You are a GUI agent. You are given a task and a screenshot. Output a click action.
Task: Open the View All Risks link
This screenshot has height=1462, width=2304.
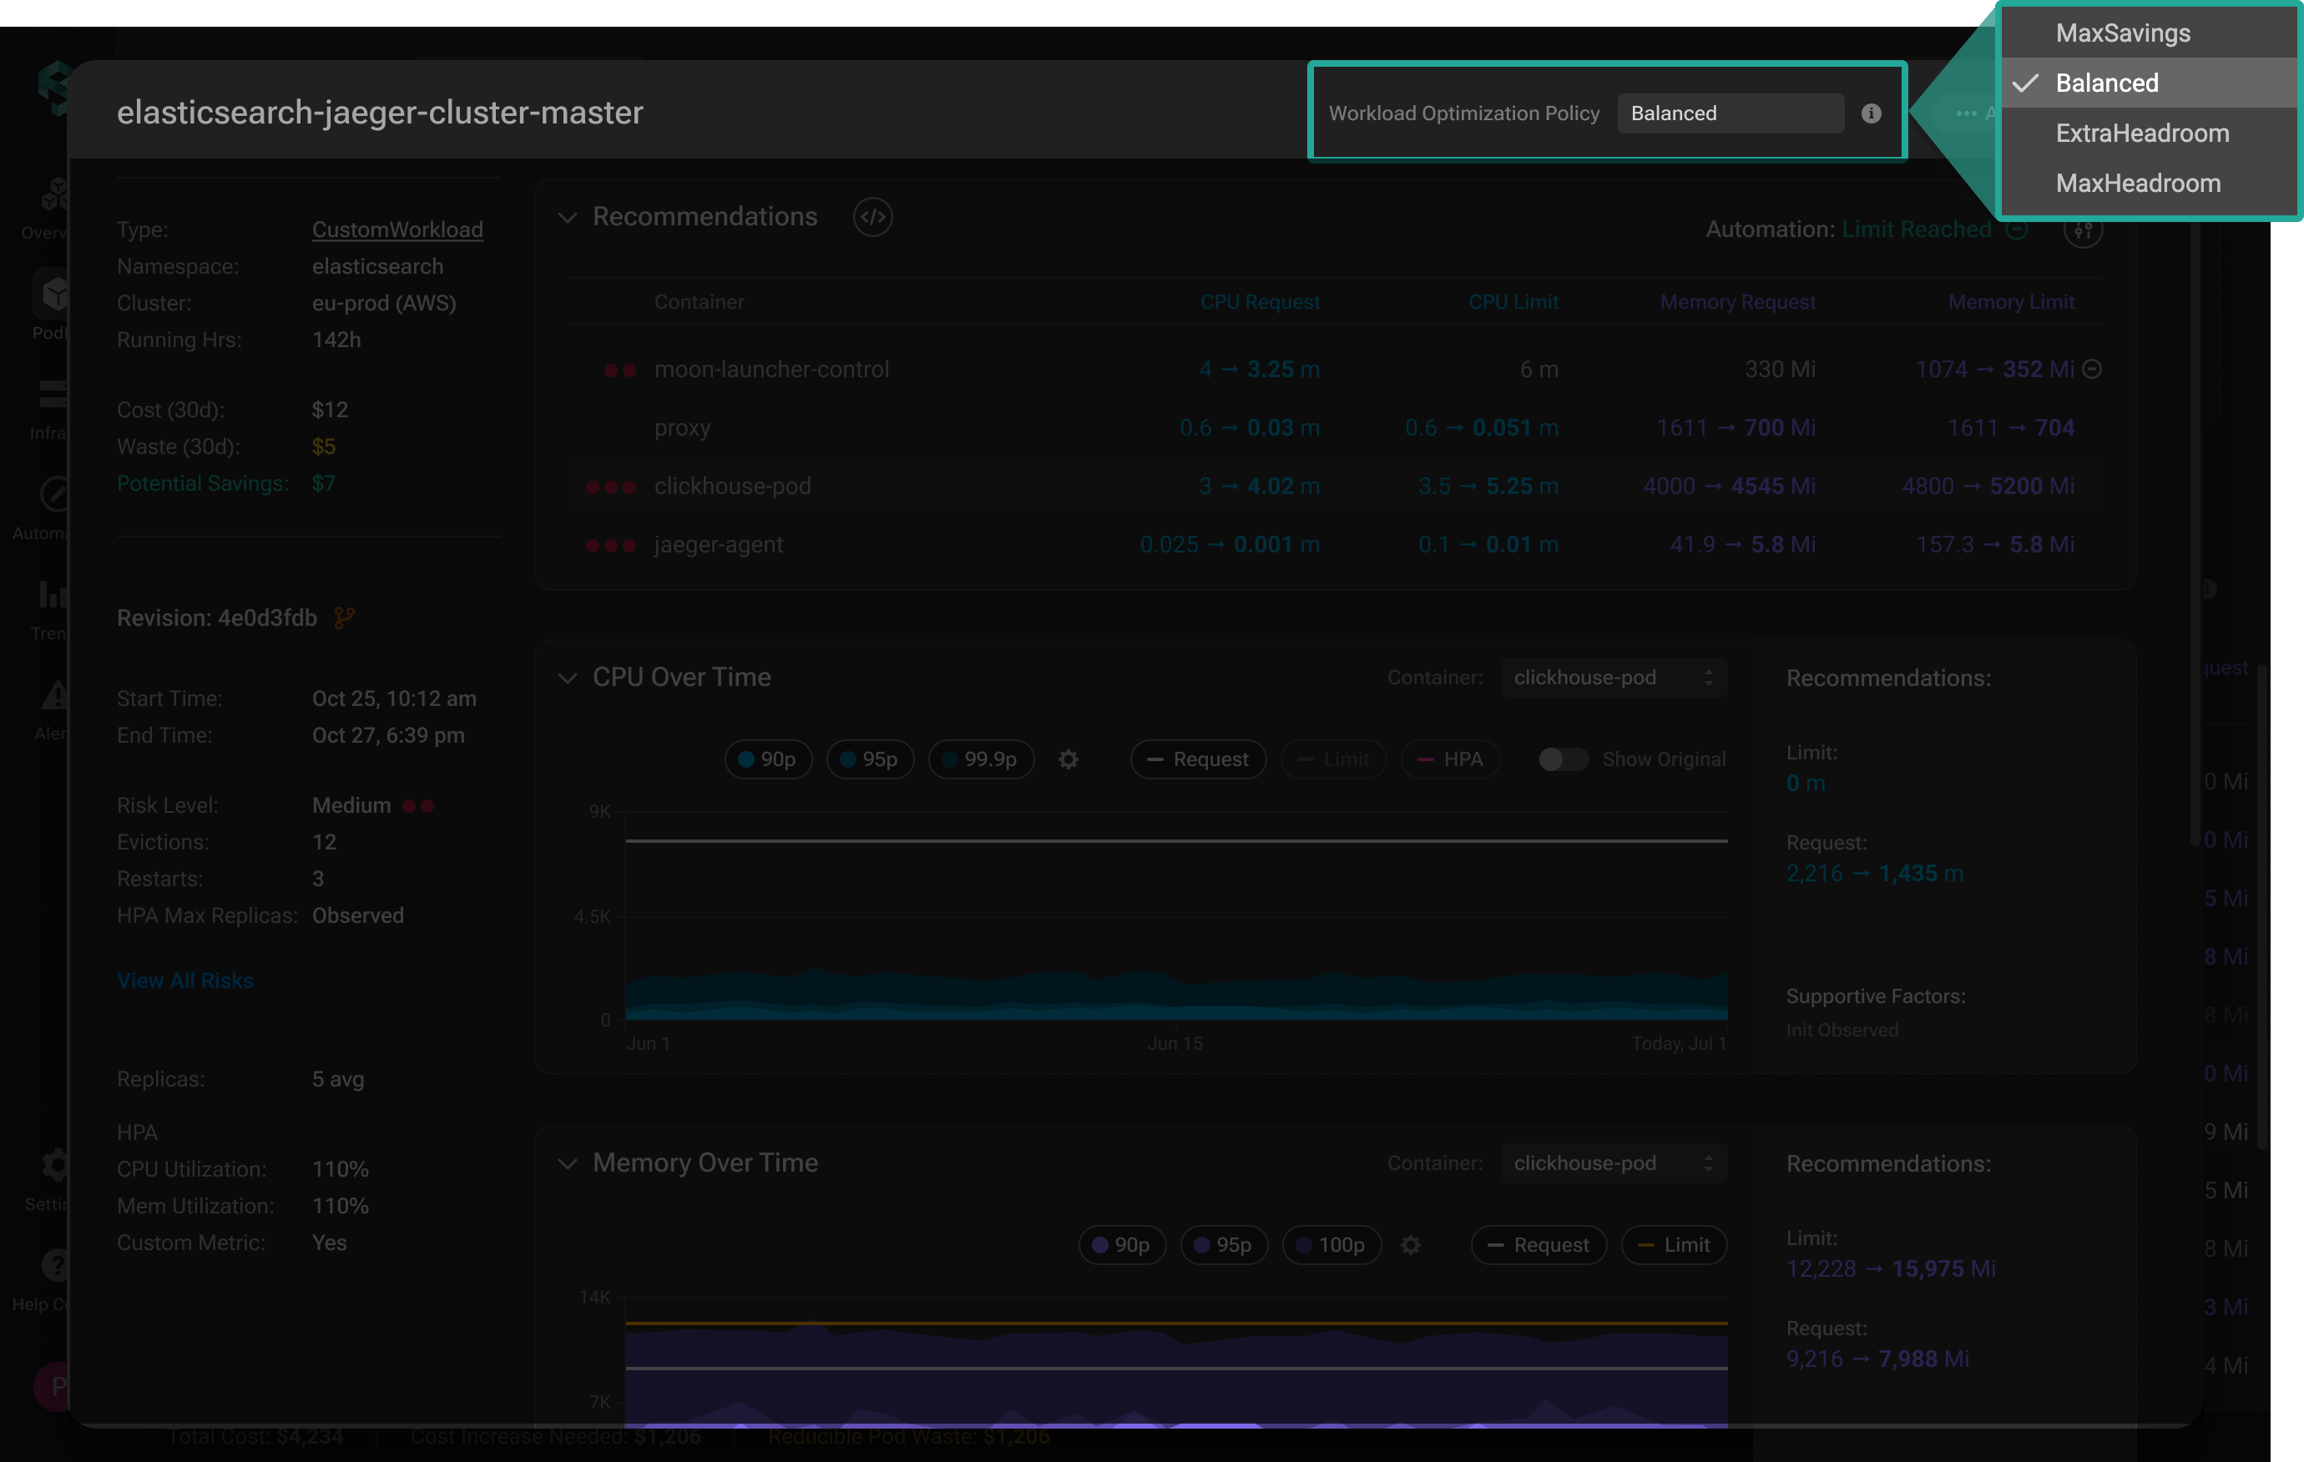(x=185, y=980)
